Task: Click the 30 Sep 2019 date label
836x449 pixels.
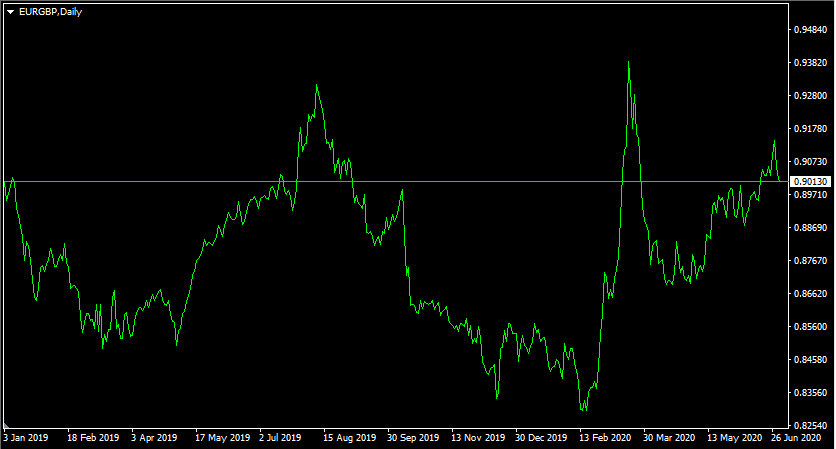Action: pyautogui.click(x=413, y=438)
